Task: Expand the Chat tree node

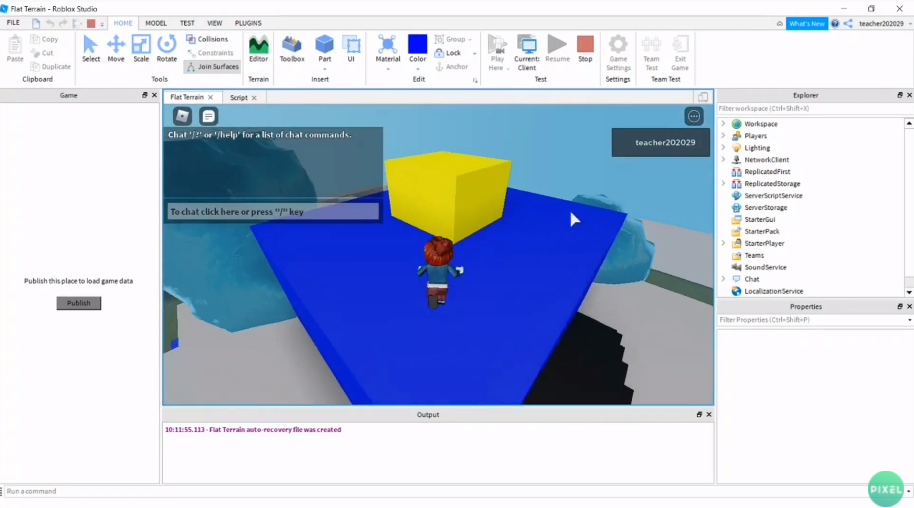Action: coord(723,279)
